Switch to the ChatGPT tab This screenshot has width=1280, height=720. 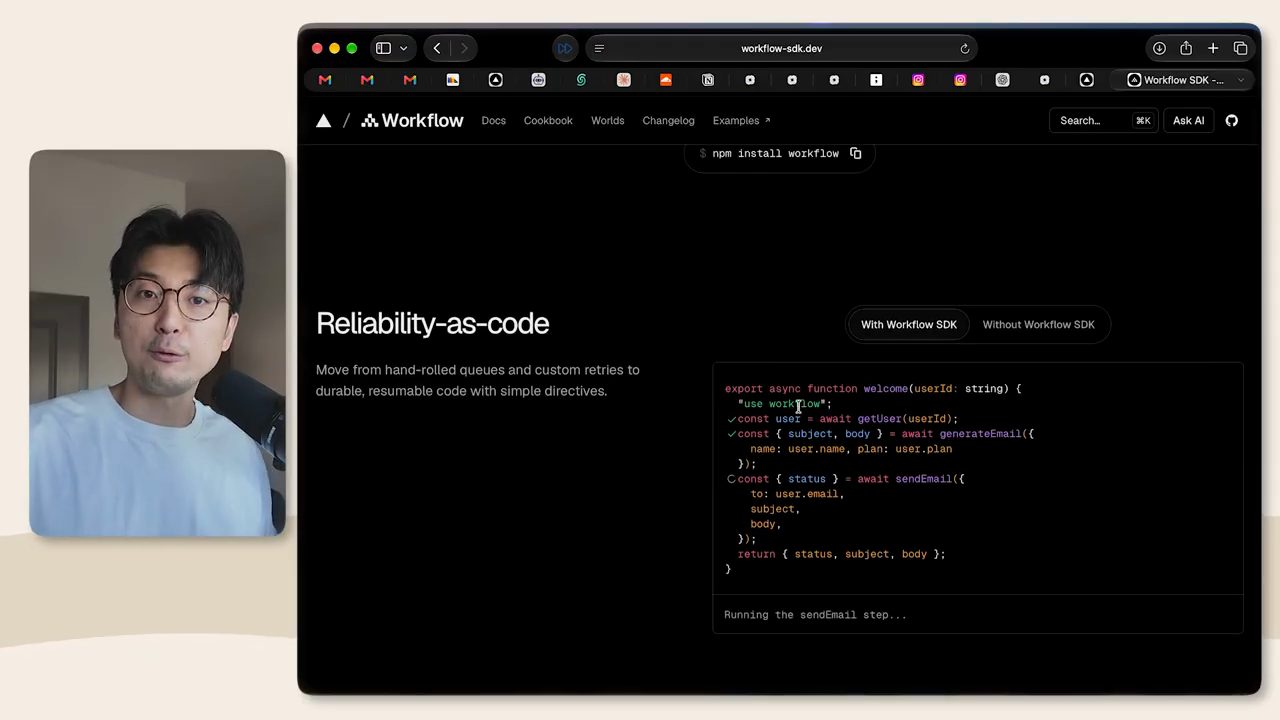click(x=1002, y=80)
